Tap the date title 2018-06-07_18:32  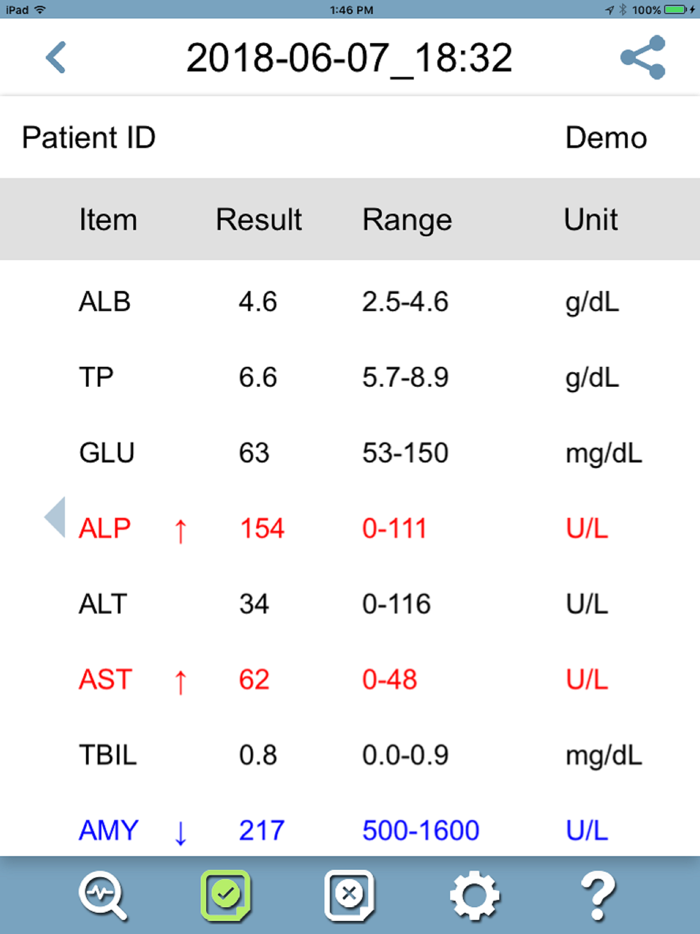click(x=349, y=58)
